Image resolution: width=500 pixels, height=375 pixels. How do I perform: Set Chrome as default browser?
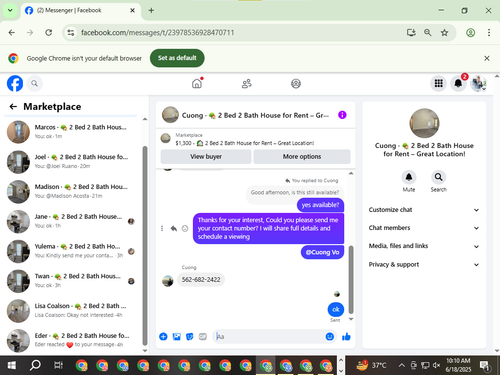(177, 58)
